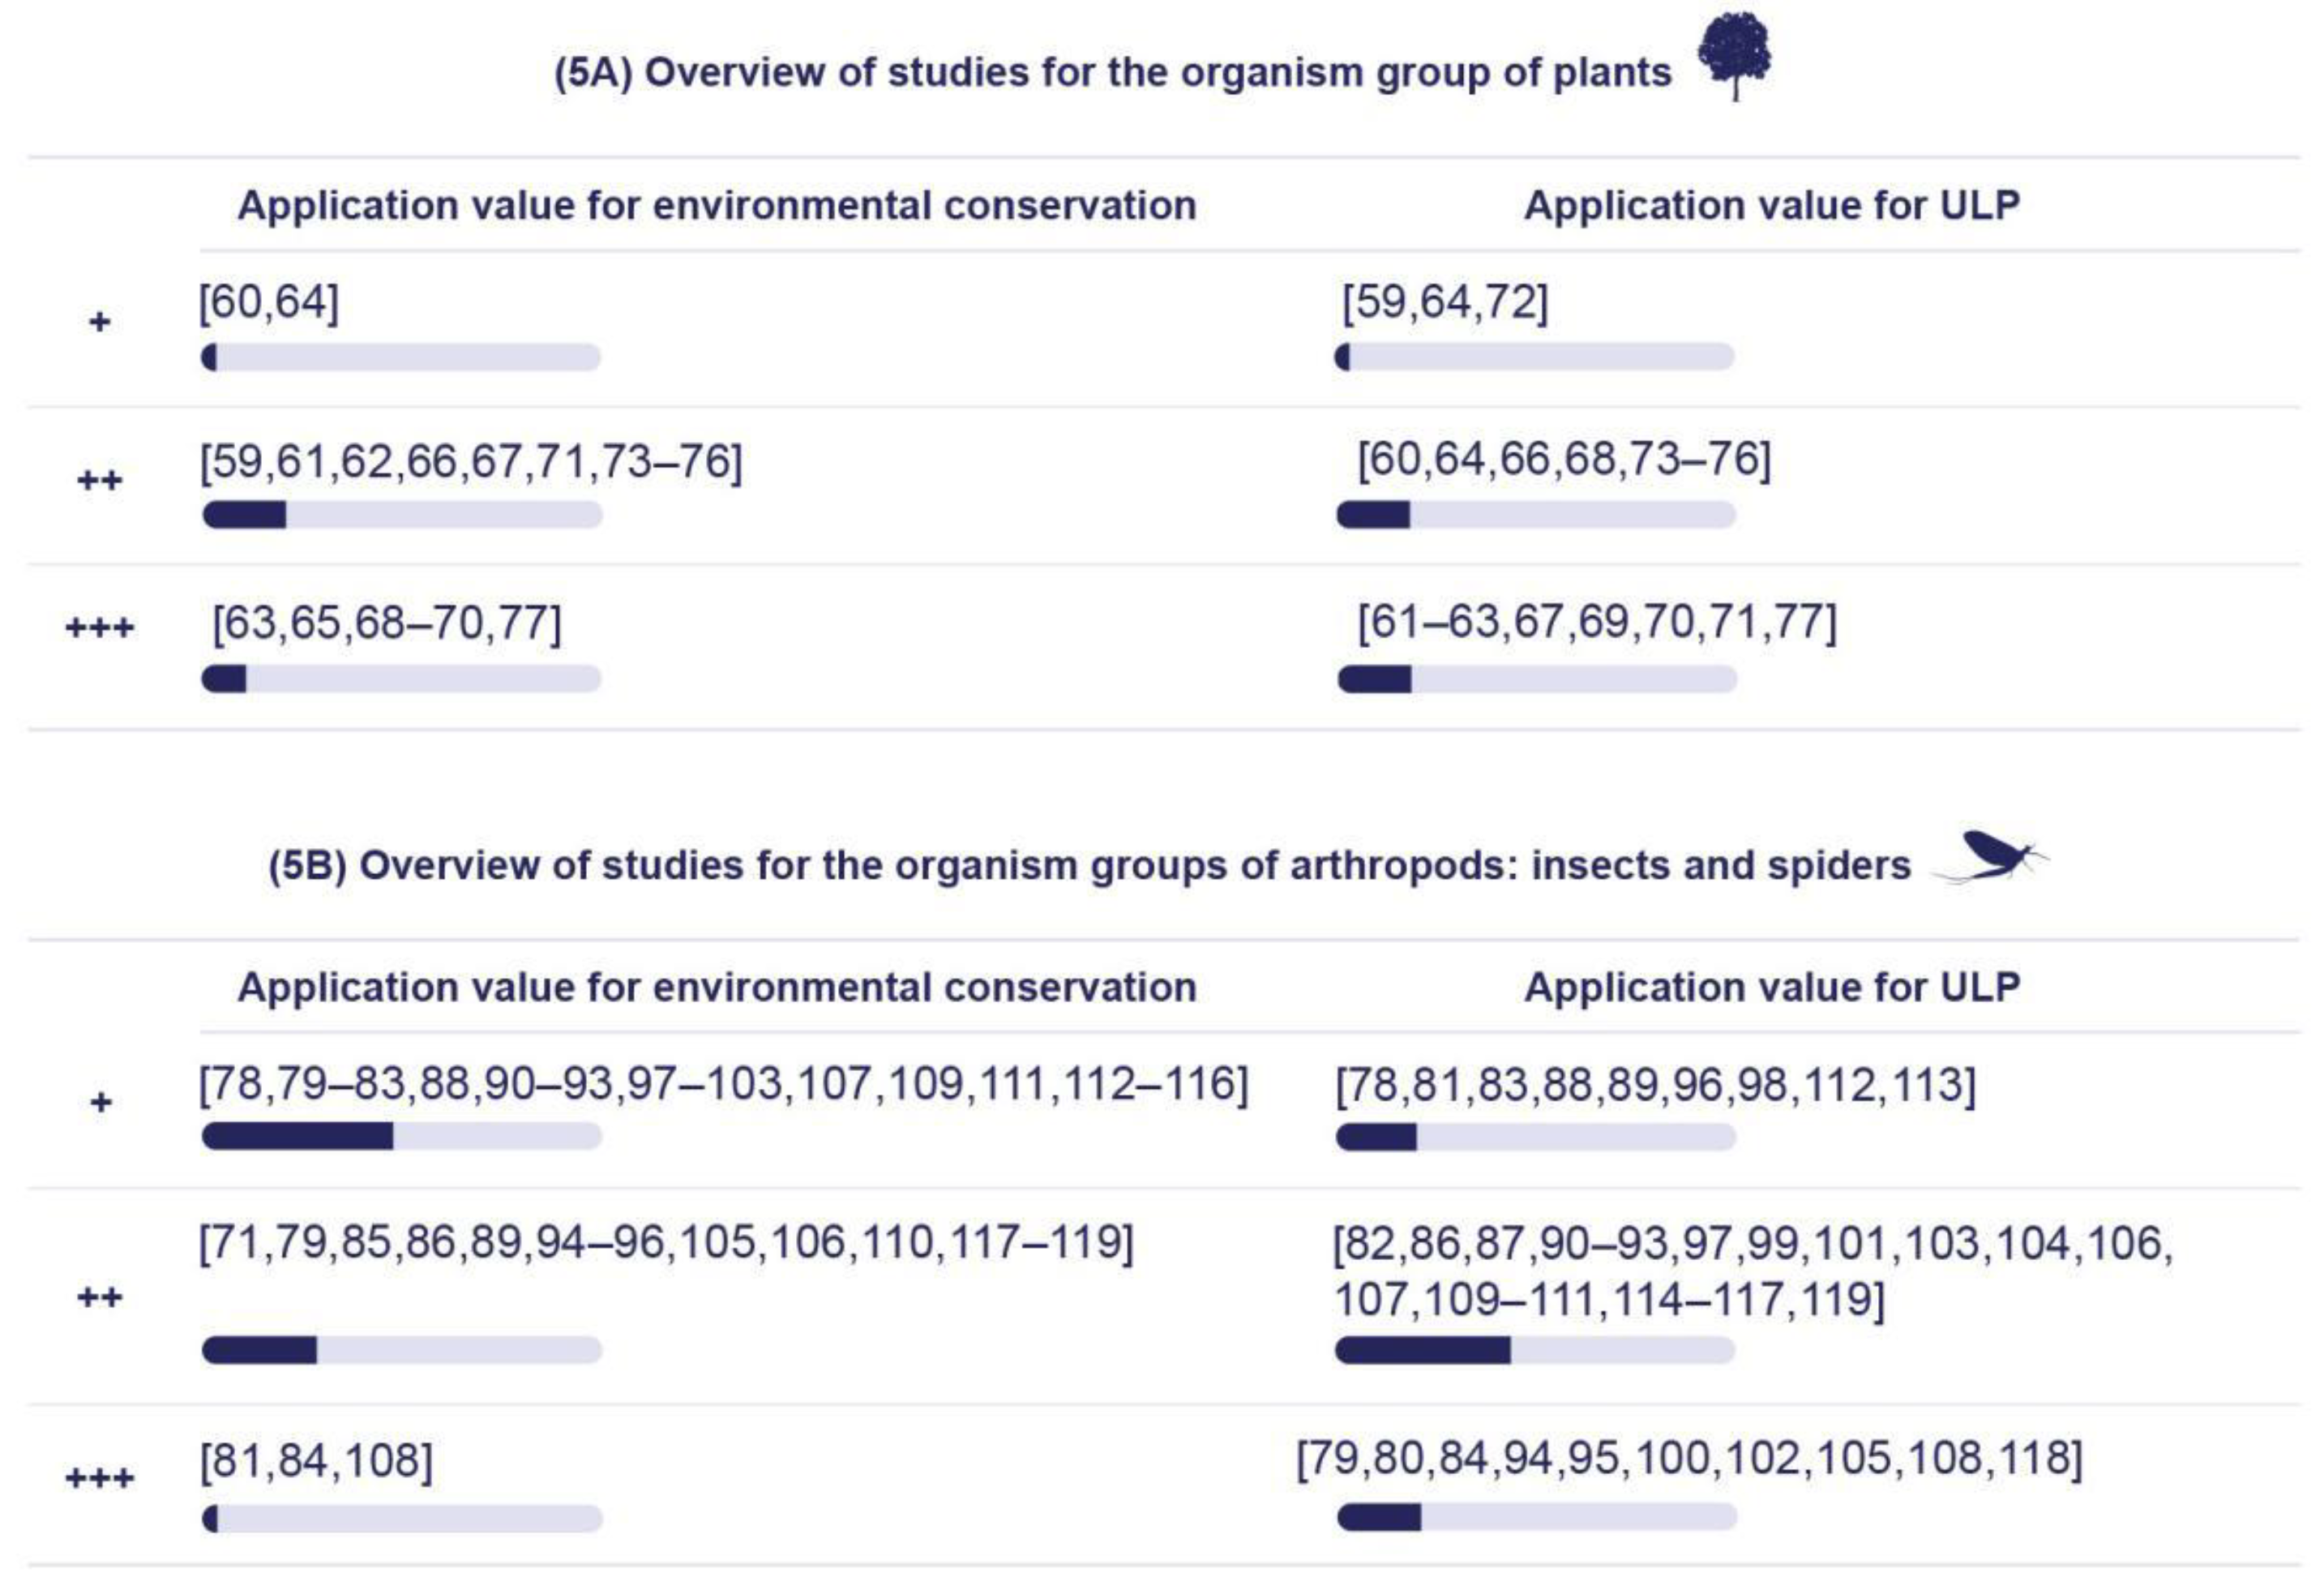This screenshot has height=1590, width=2324.
Task: Click the double plus symbol in the arthropods table
Action: 99,1298
